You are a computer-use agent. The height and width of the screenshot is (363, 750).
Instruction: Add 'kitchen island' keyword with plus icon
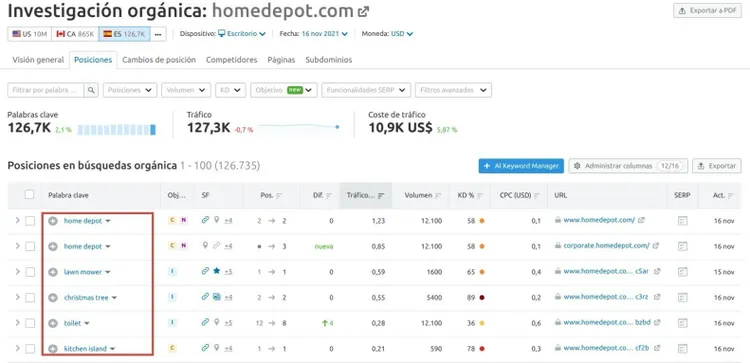click(x=53, y=349)
